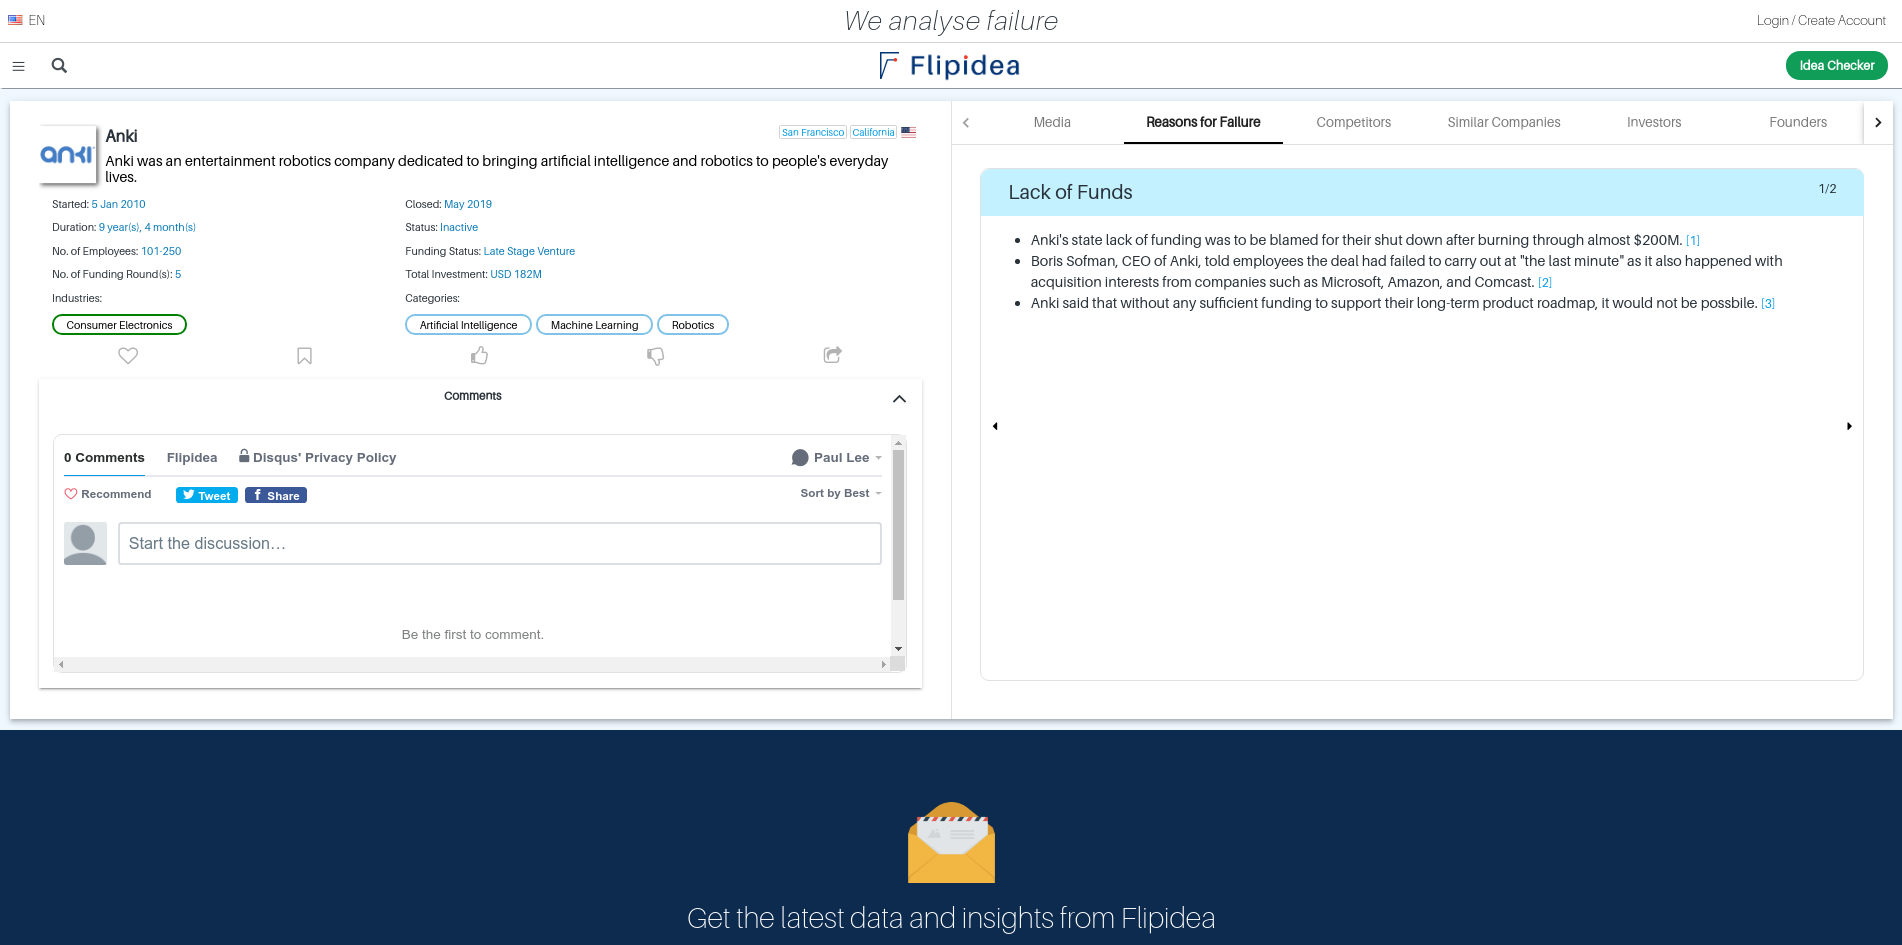Click the 0 Comments tab in Disqus
1902x945 pixels.
(x=104, y=458)
